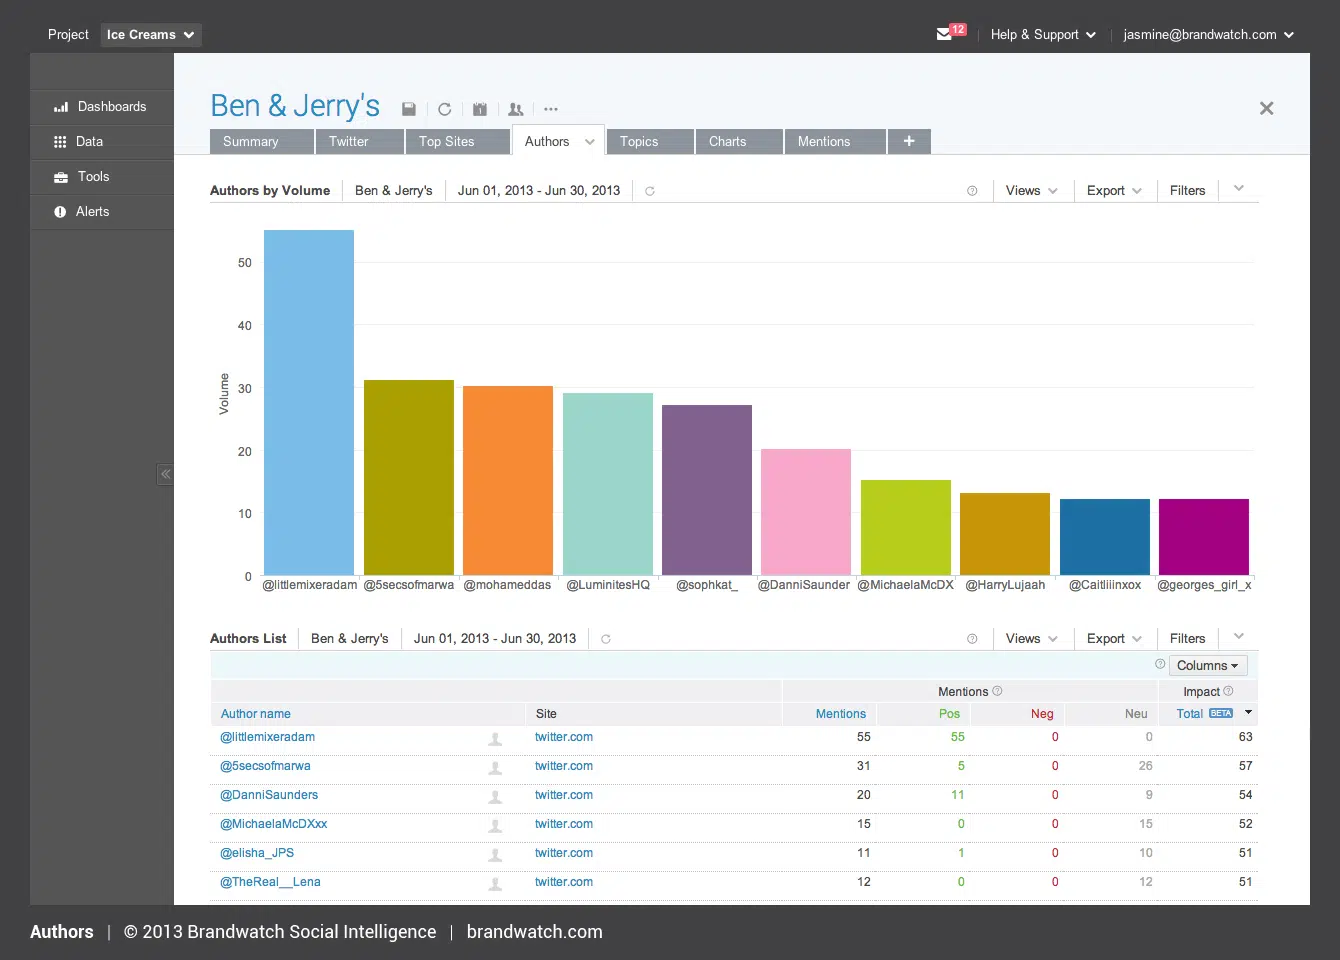Click the share users icon

pos(516,109)
